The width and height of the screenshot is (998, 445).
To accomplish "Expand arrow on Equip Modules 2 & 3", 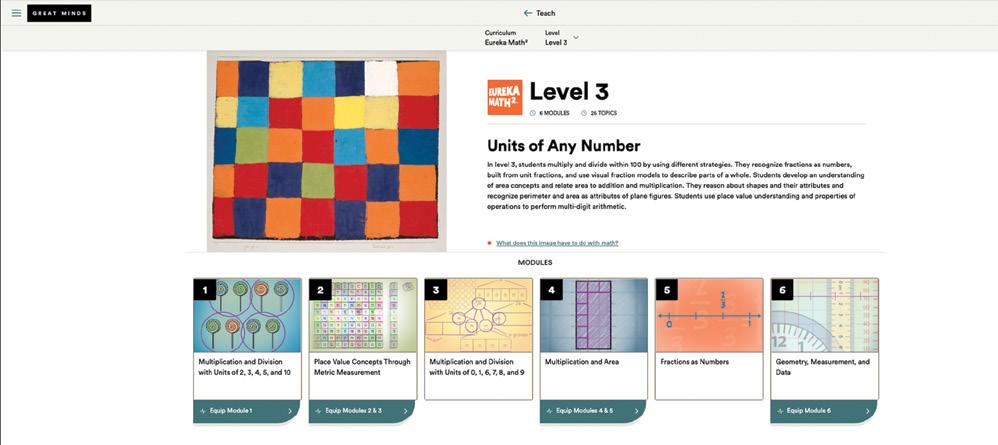I will click(x=405, y=411).
